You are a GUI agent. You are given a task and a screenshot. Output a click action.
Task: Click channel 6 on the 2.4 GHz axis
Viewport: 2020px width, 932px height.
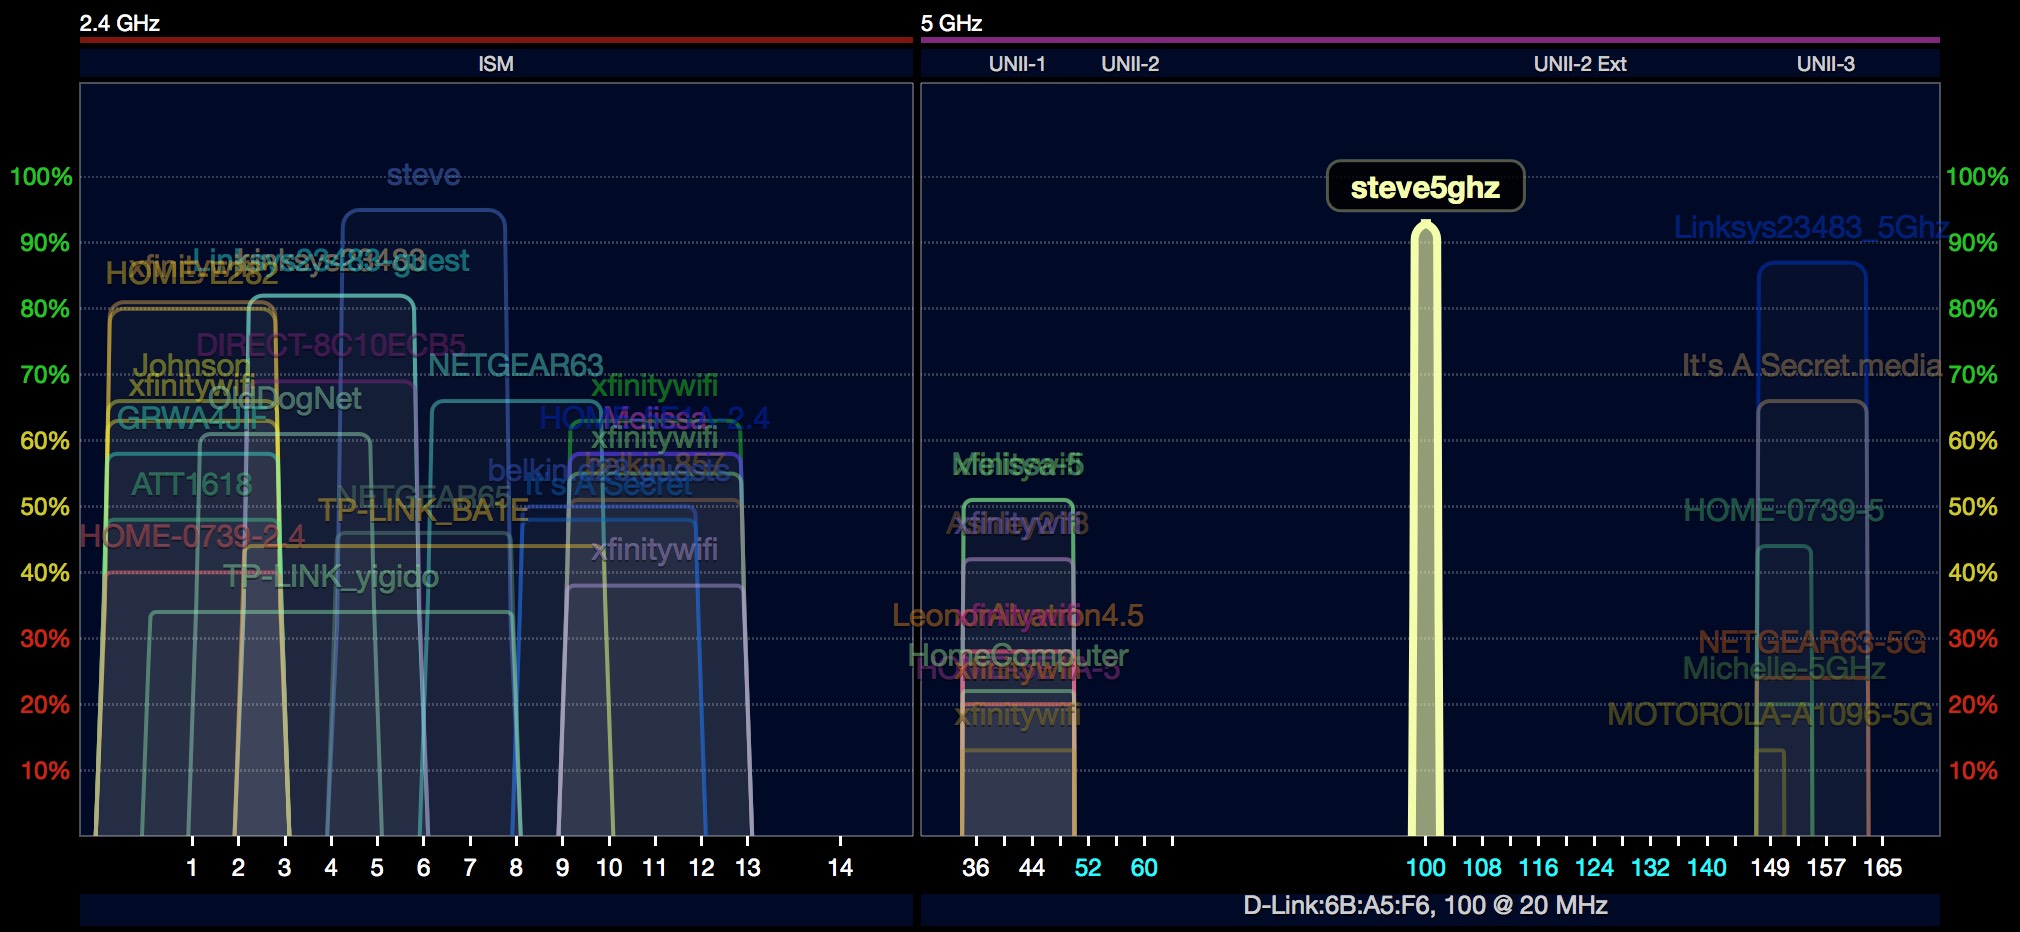point(423,867)
